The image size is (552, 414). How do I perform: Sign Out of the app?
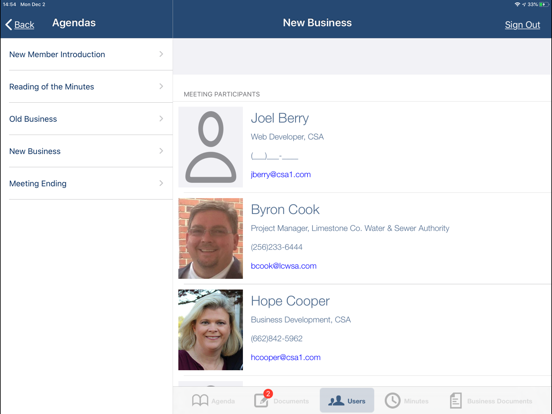point(522,25)
